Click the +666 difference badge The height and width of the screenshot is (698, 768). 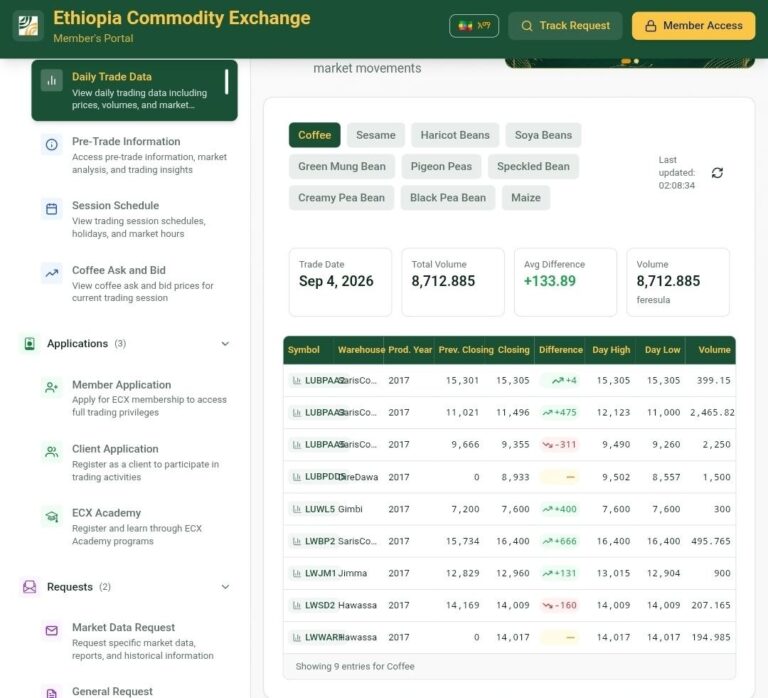point(559,541)
